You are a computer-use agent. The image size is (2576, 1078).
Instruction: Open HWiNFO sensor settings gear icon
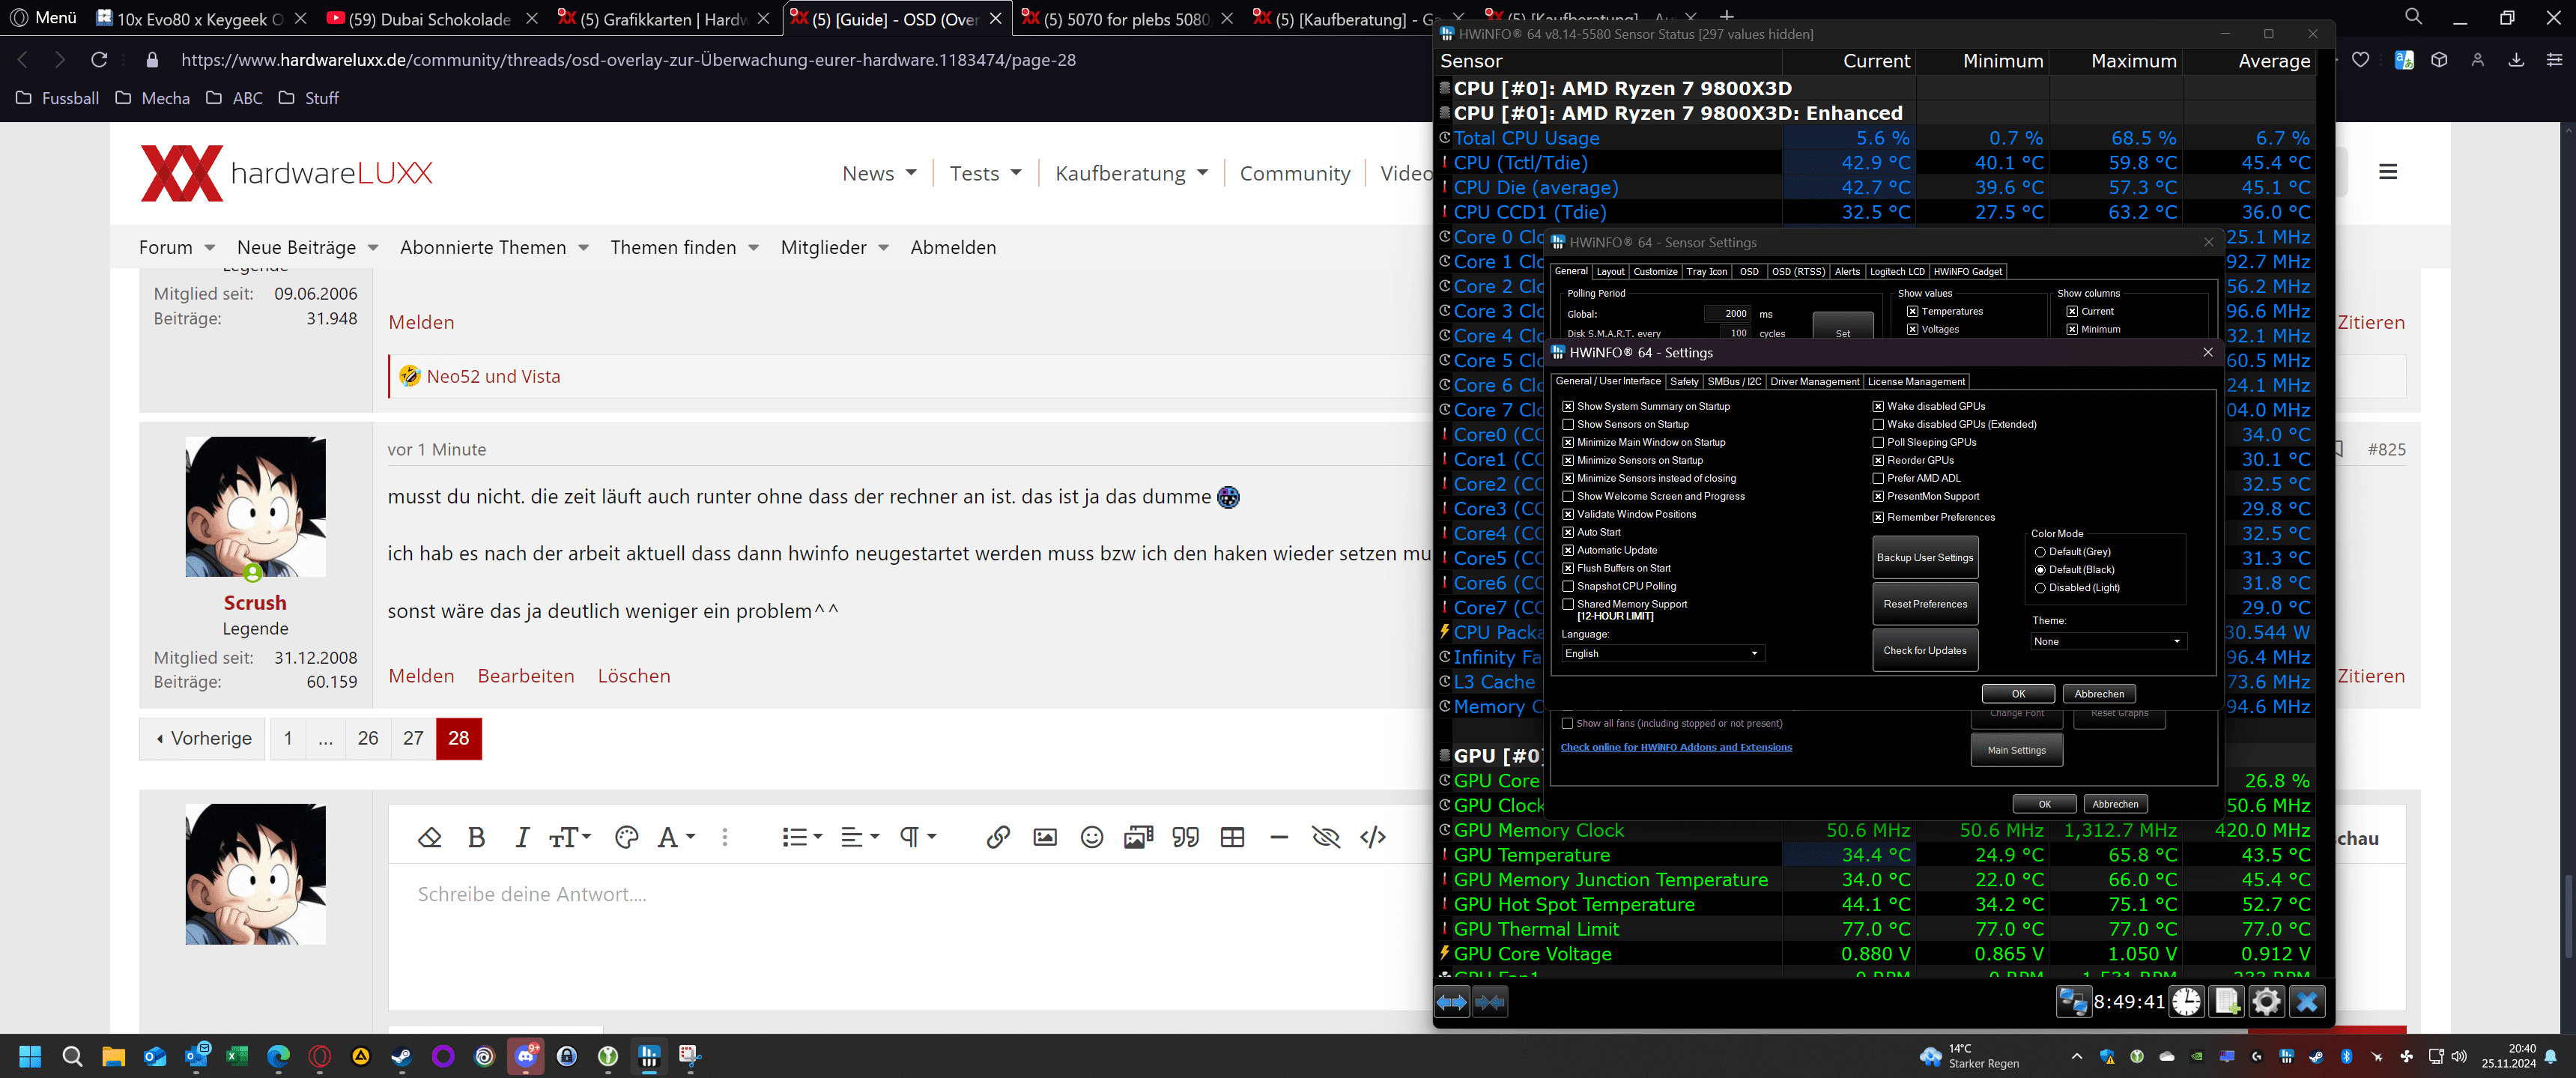[x=2267, y=1001]
